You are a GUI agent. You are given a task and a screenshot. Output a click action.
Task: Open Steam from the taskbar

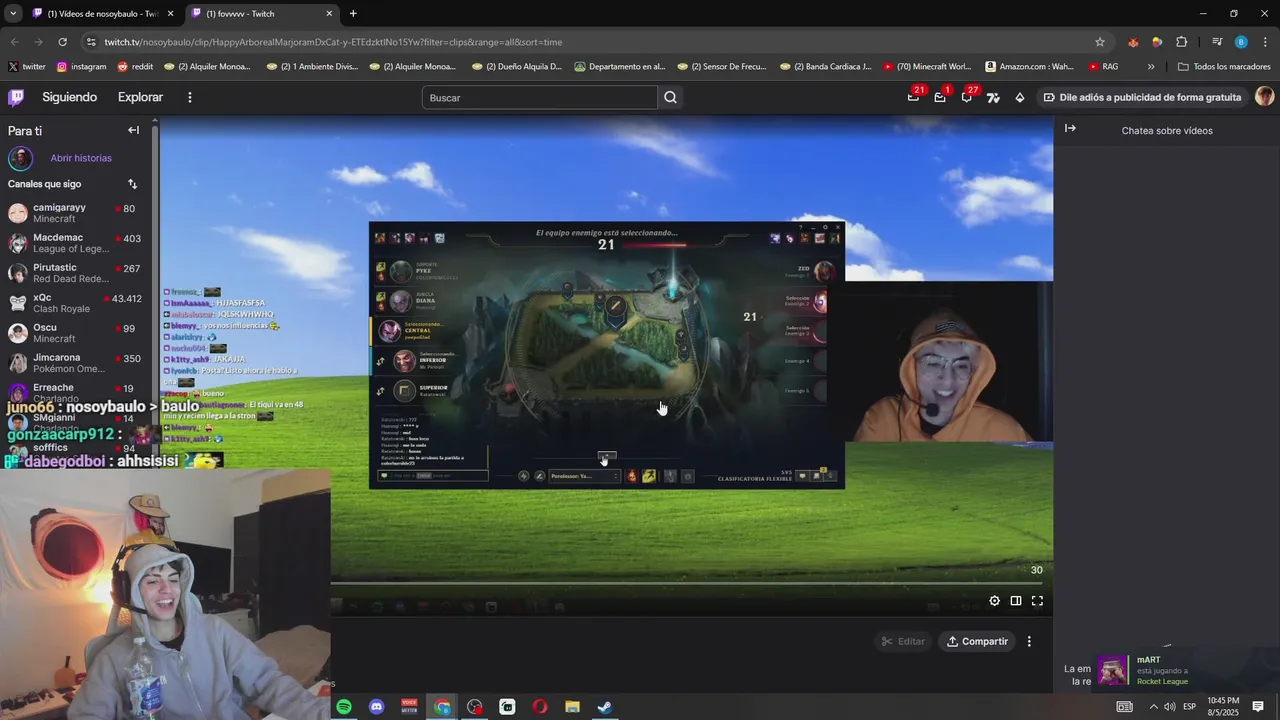coord(604,707)
